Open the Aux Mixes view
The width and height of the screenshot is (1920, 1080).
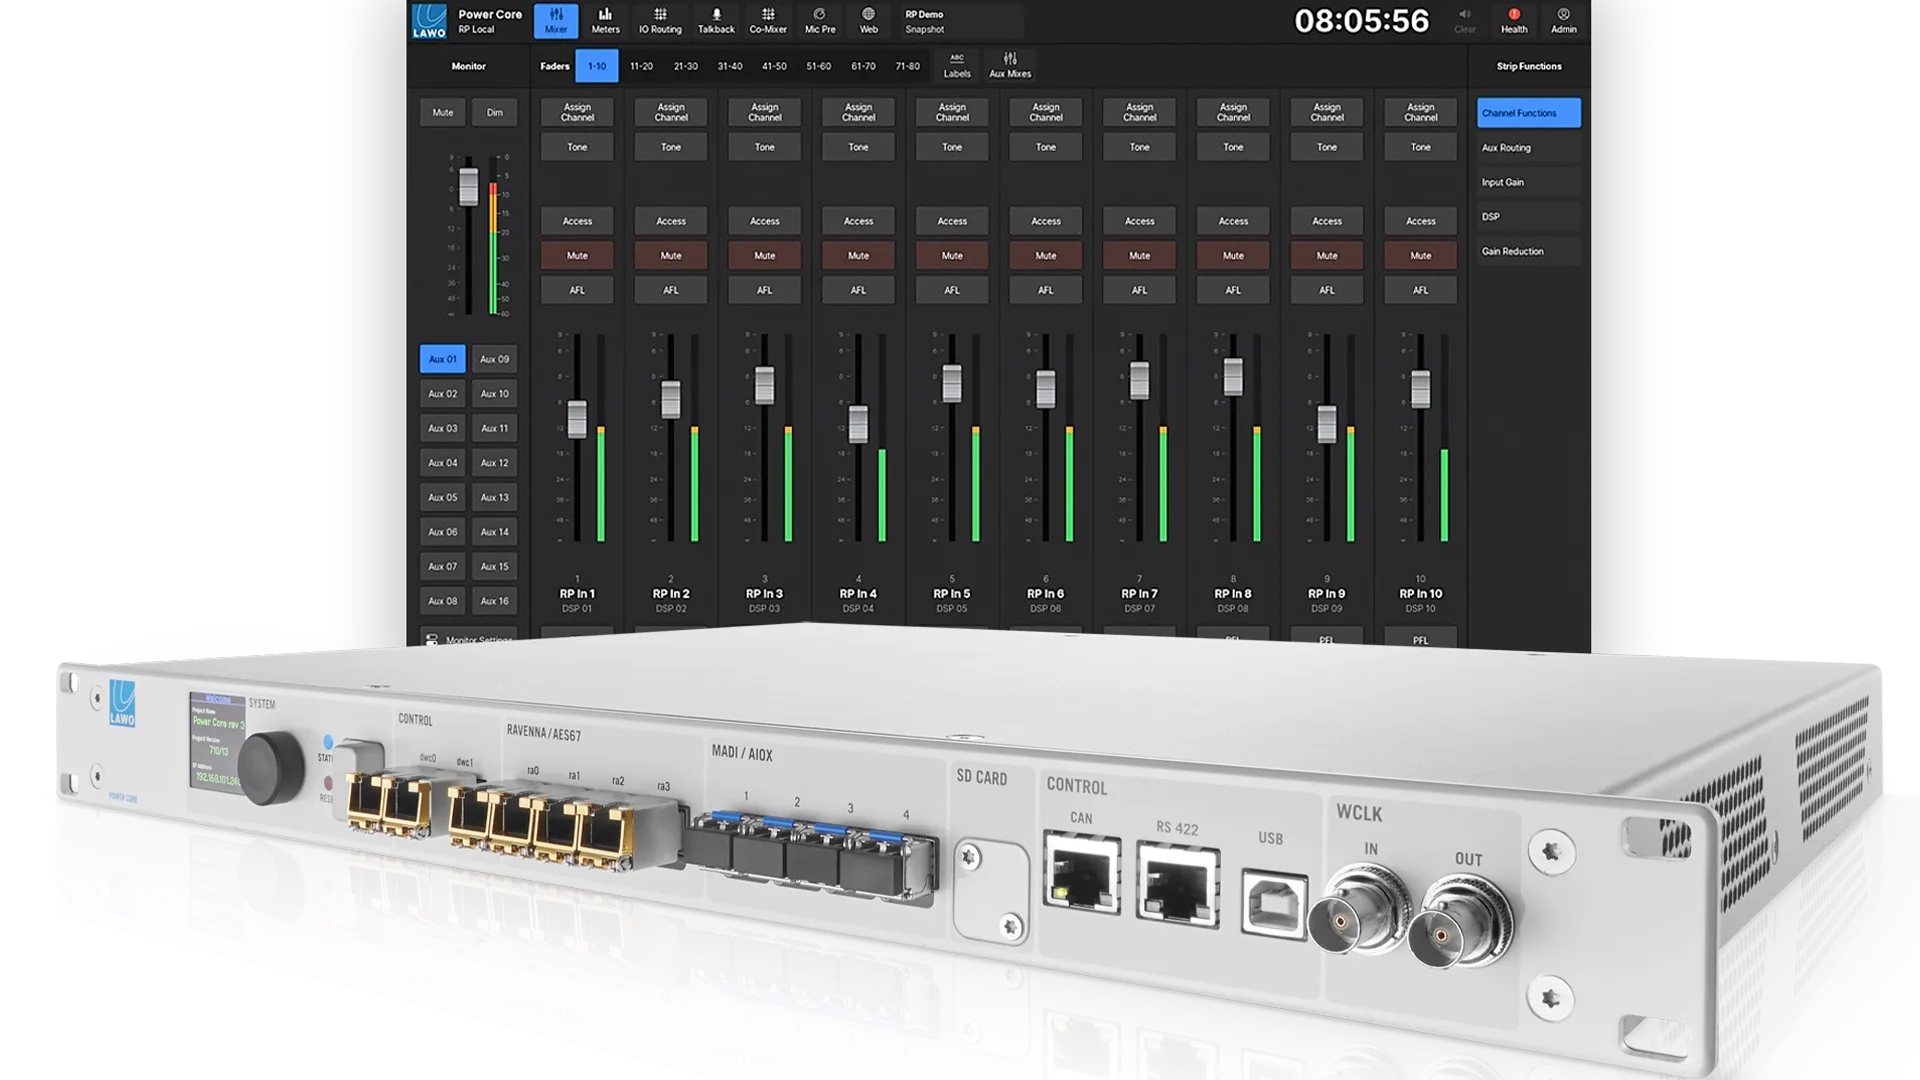coord(1010,66)
